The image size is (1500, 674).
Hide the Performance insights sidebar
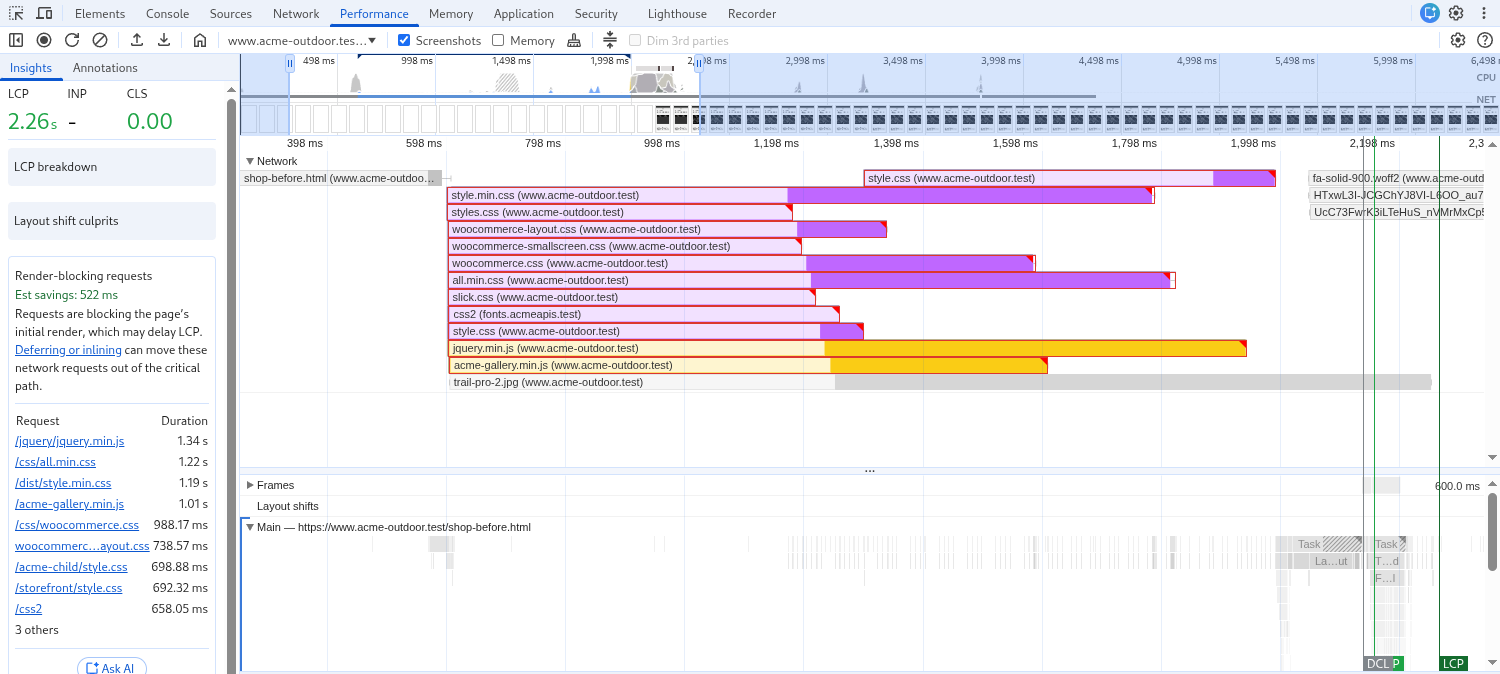point(16,40)
